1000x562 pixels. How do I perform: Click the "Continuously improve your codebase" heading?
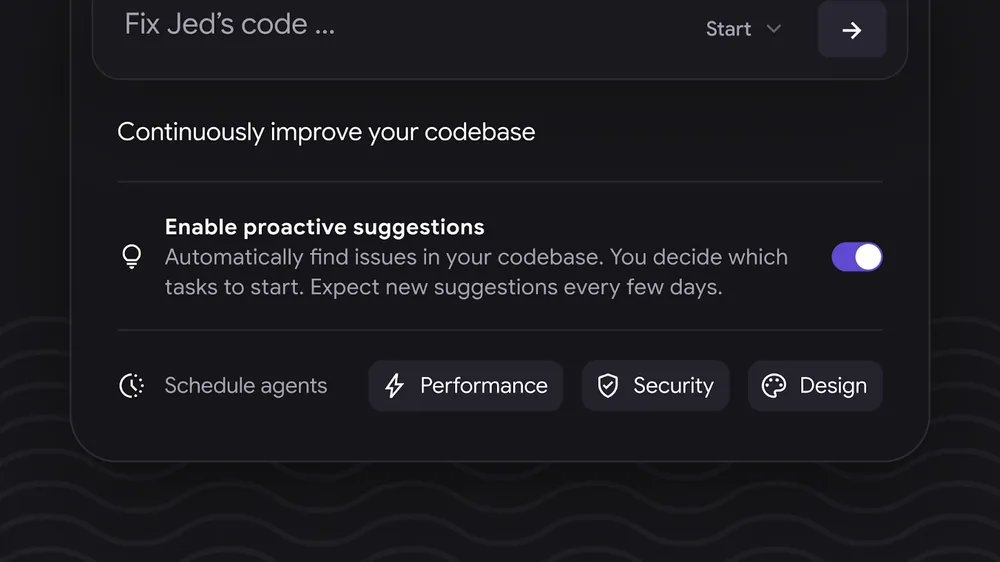click(326, 132)
